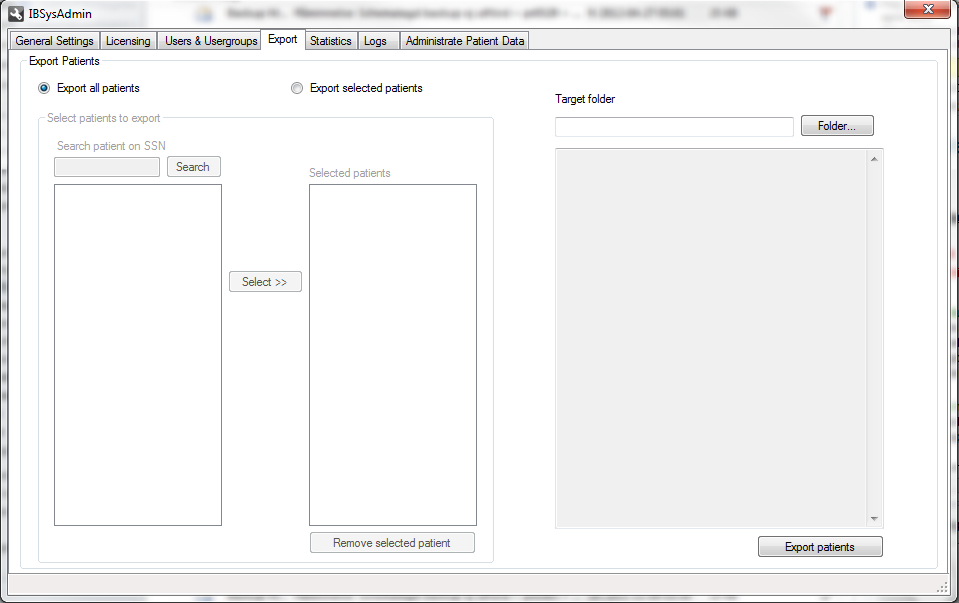The height and width of the screenshot is (603, 959).
Task: Click the Export patients button
Action: [x=820, y=547]
